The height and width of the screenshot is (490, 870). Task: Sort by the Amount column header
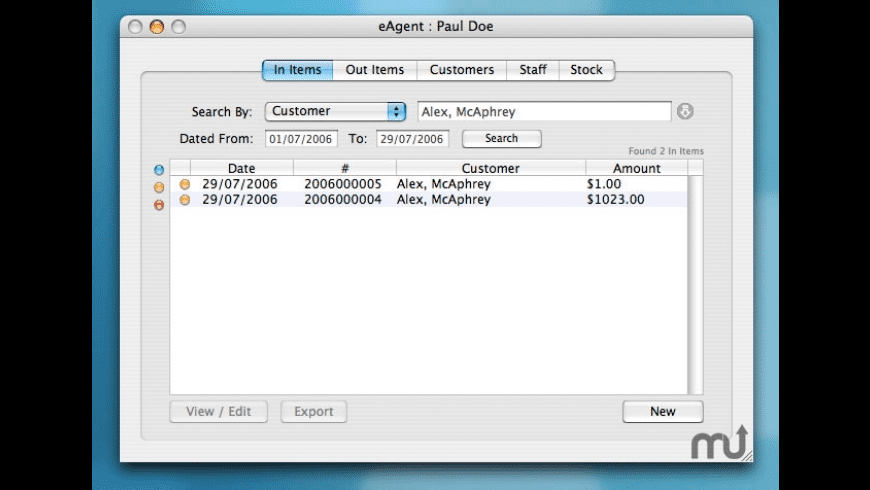point(636,168)
